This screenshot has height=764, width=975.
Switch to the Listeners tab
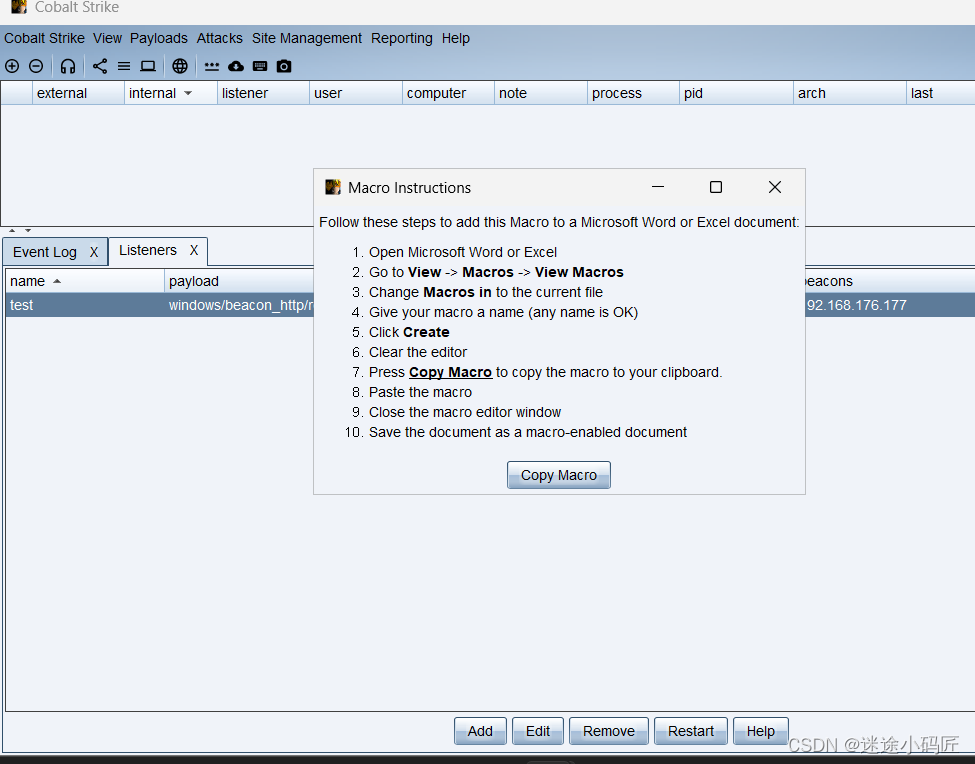[148, 250]
